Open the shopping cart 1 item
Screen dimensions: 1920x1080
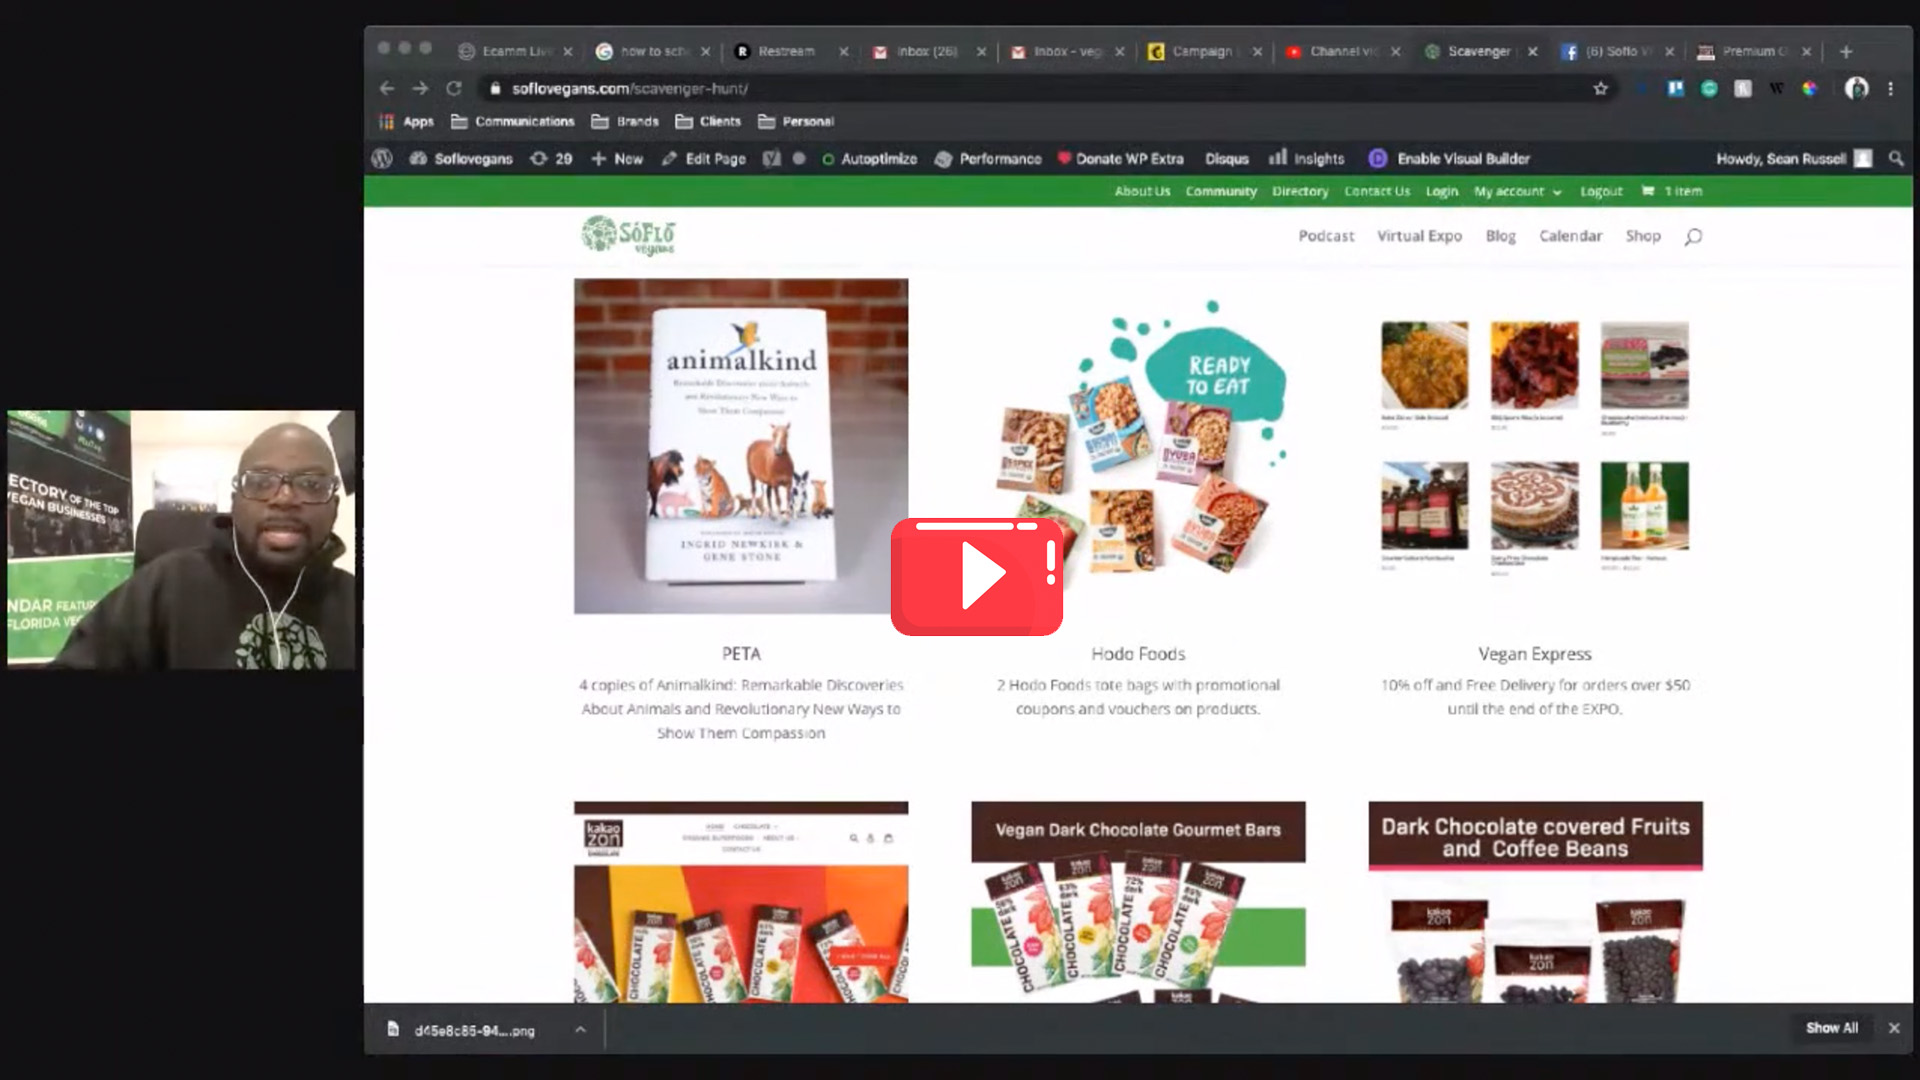(x=1672, y=191)
